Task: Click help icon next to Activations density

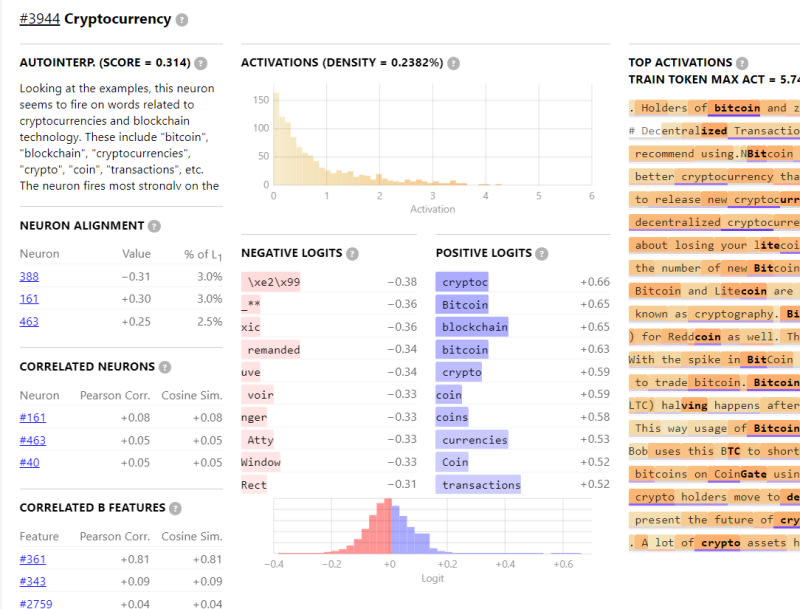Action: pos(454,63)
